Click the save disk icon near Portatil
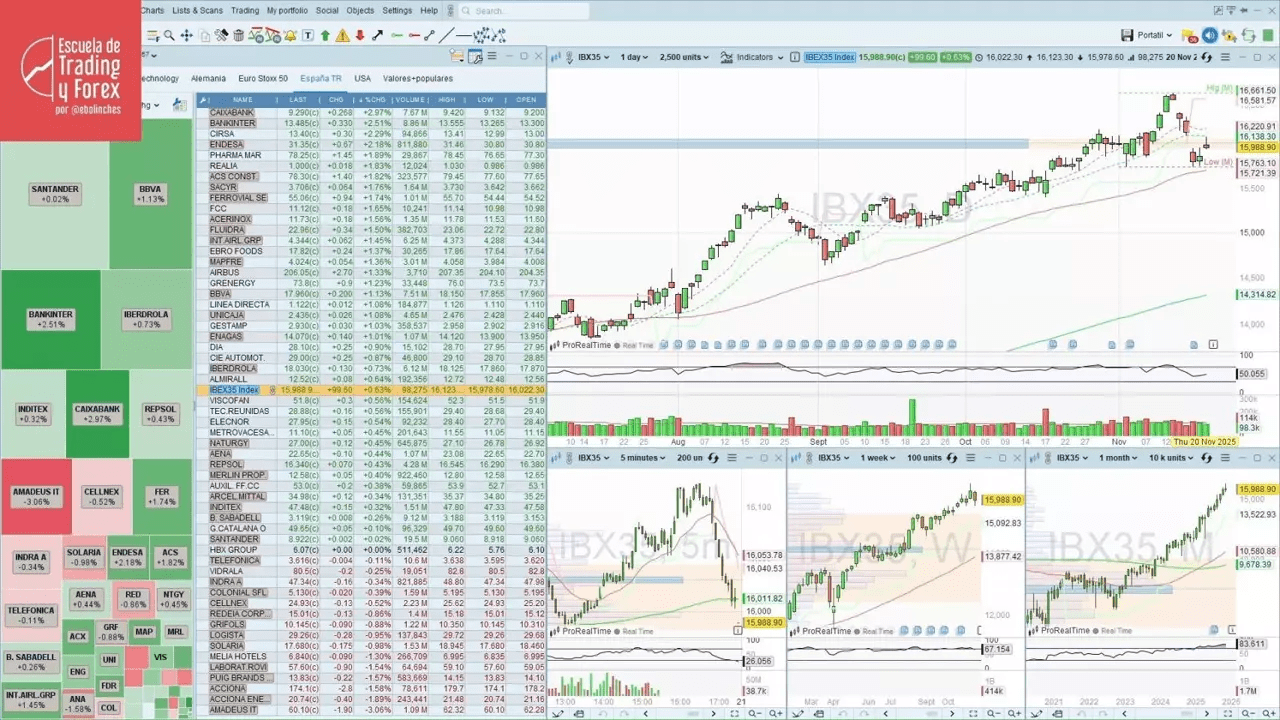This screenshot has width=1280, height=720. point(1127,35)
